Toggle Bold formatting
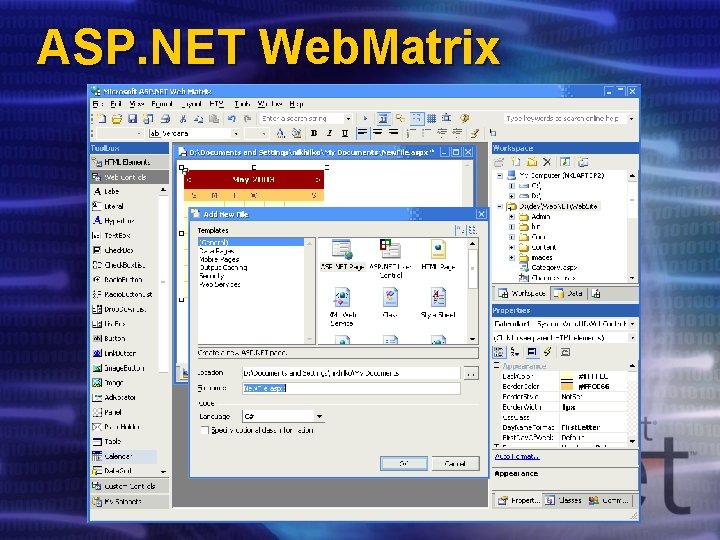This screenshot has width=720, height=540. [314, 133]
